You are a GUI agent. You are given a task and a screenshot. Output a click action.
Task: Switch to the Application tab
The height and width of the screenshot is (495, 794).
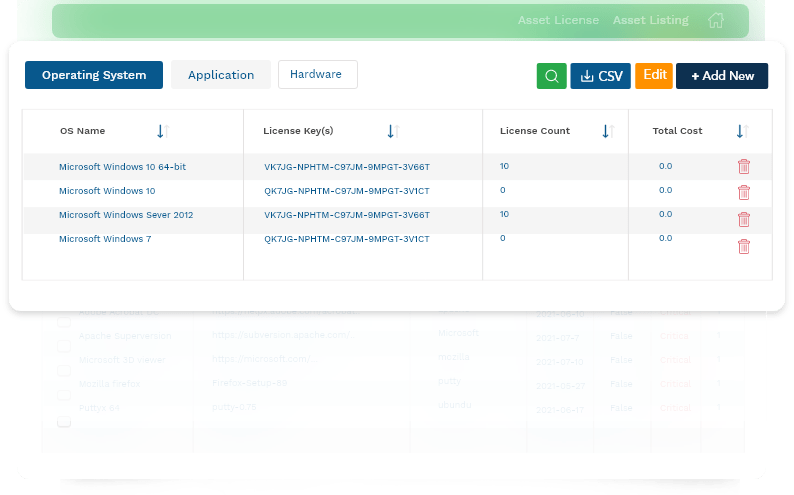221,75
